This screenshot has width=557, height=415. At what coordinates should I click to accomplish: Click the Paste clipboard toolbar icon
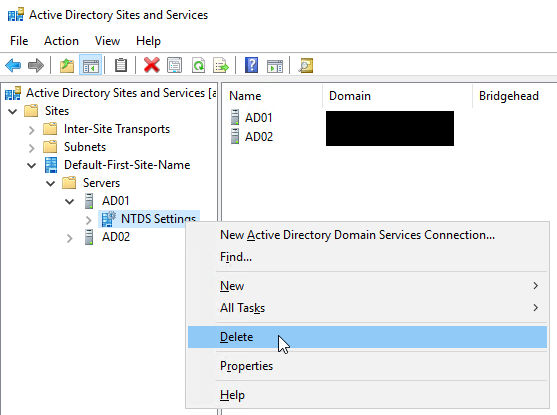coord(121,65)
